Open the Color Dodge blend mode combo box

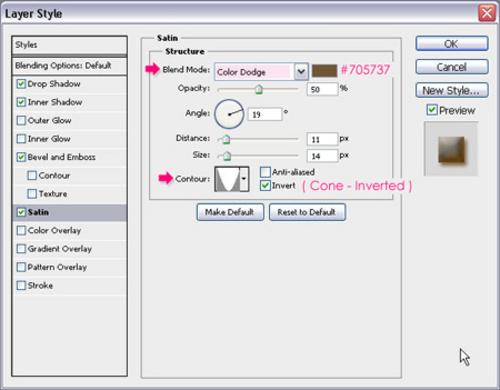point(261,71)
